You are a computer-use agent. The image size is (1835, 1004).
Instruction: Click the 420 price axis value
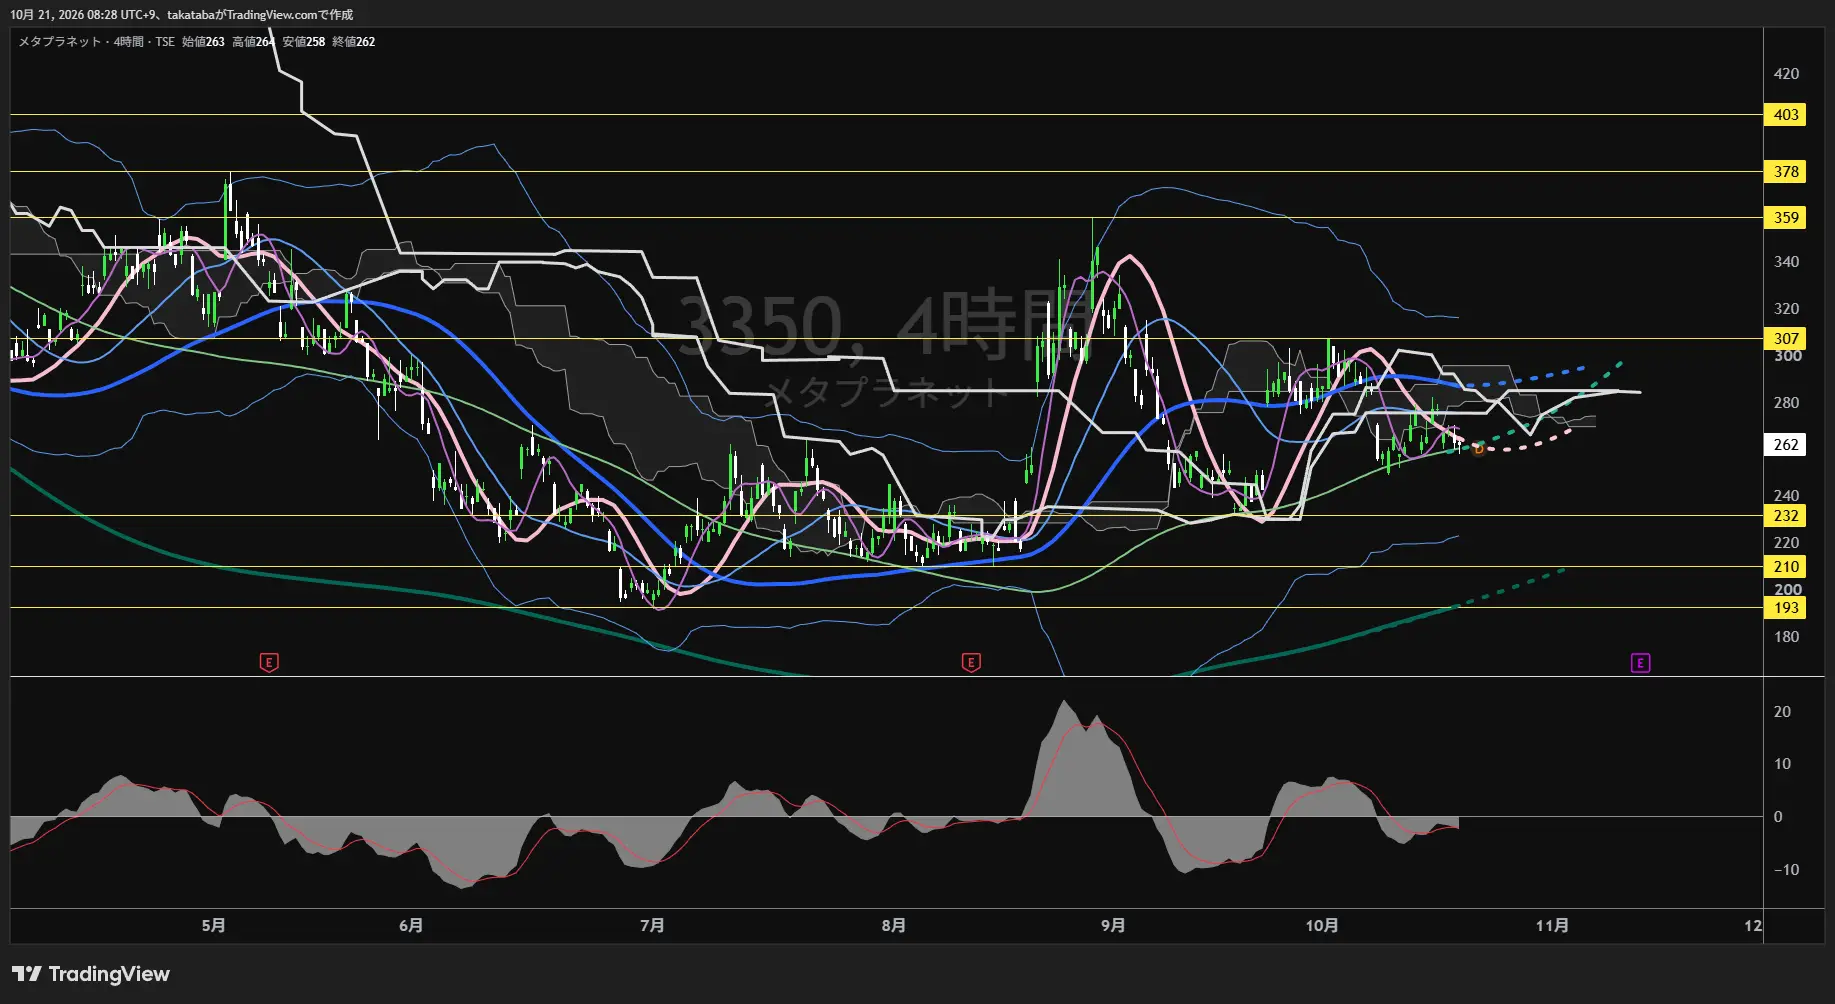point(1786,74)
